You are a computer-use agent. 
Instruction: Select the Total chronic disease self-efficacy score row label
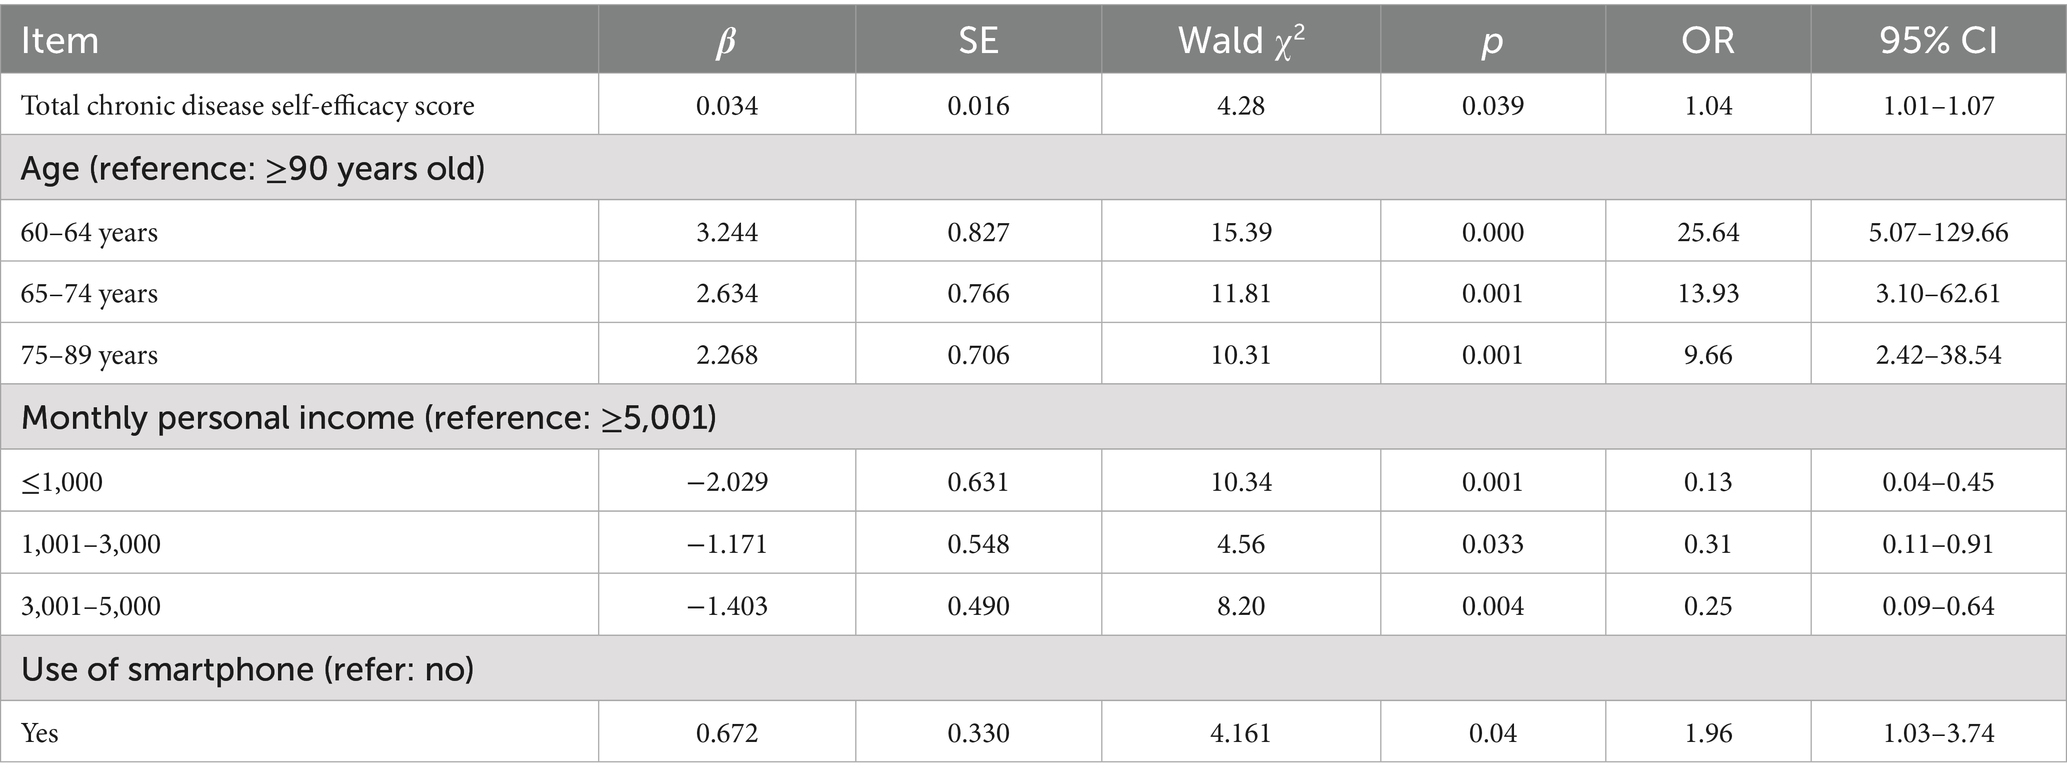coord(247,106)
